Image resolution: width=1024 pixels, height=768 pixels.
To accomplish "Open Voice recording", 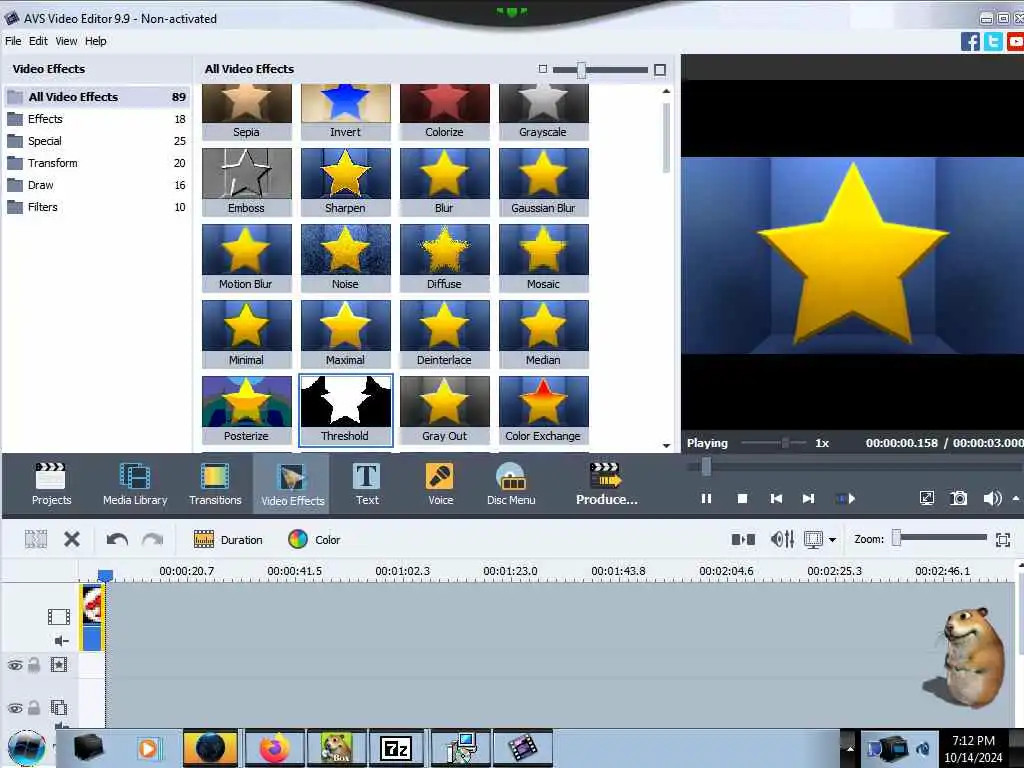I will click(x=440, y=484).
